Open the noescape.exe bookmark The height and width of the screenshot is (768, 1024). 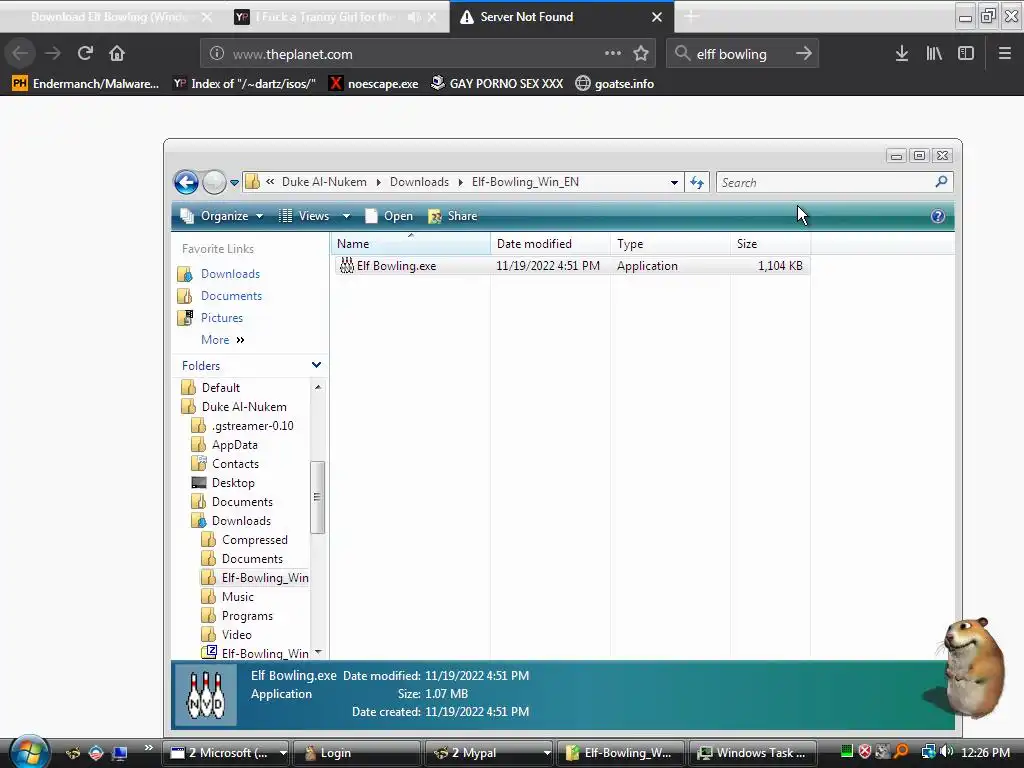374,84
